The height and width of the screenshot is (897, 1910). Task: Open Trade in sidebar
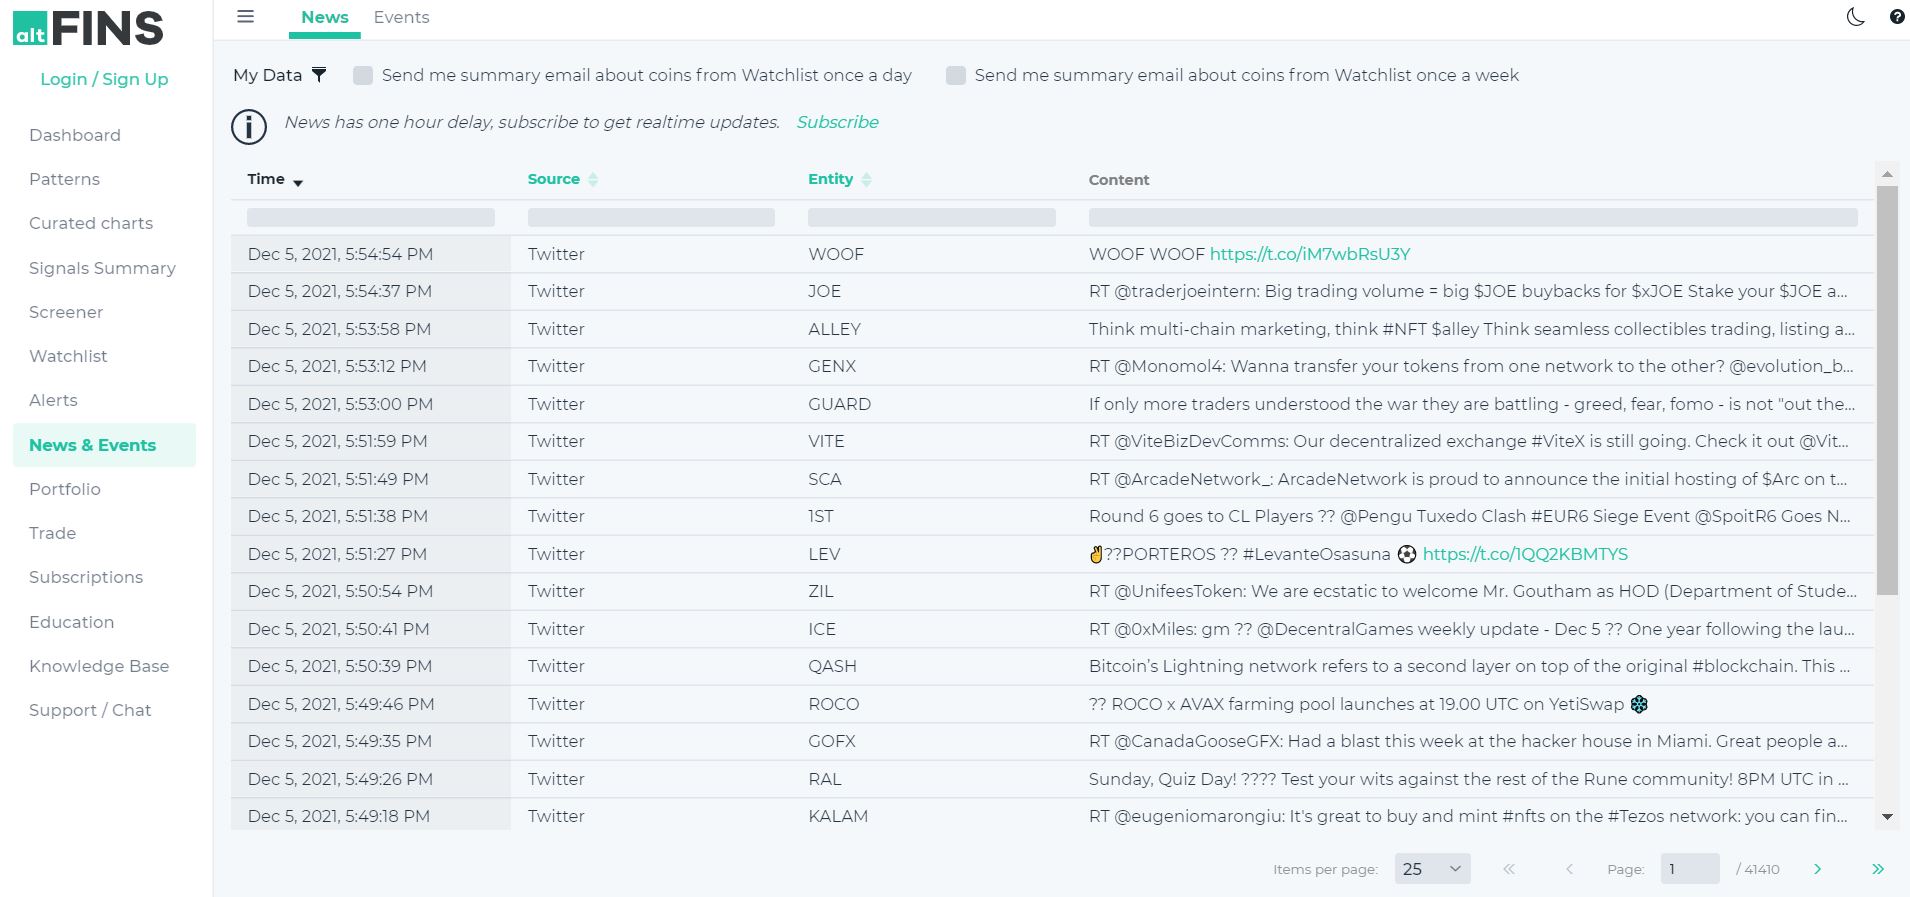(52, 533)
